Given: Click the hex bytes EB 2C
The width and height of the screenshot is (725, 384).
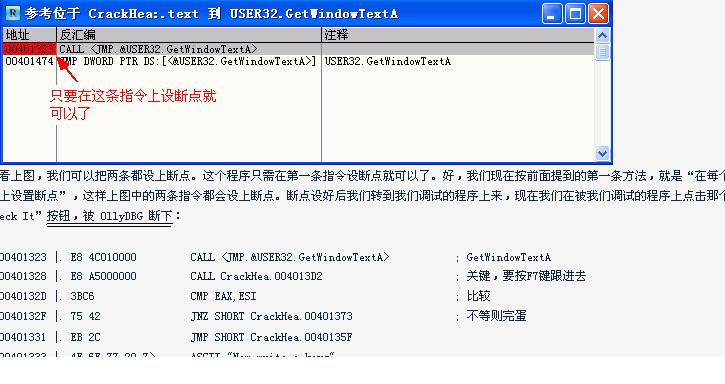Looking at the screenshot, I should coord(85,337).
